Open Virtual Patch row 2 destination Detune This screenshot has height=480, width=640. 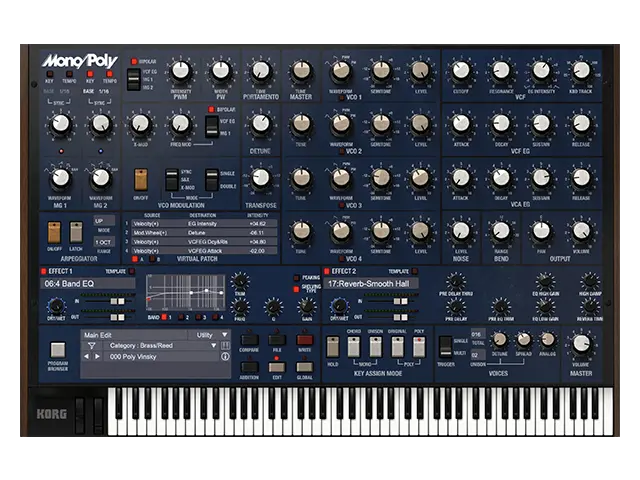pyautogui.click(x=214, y=233)
